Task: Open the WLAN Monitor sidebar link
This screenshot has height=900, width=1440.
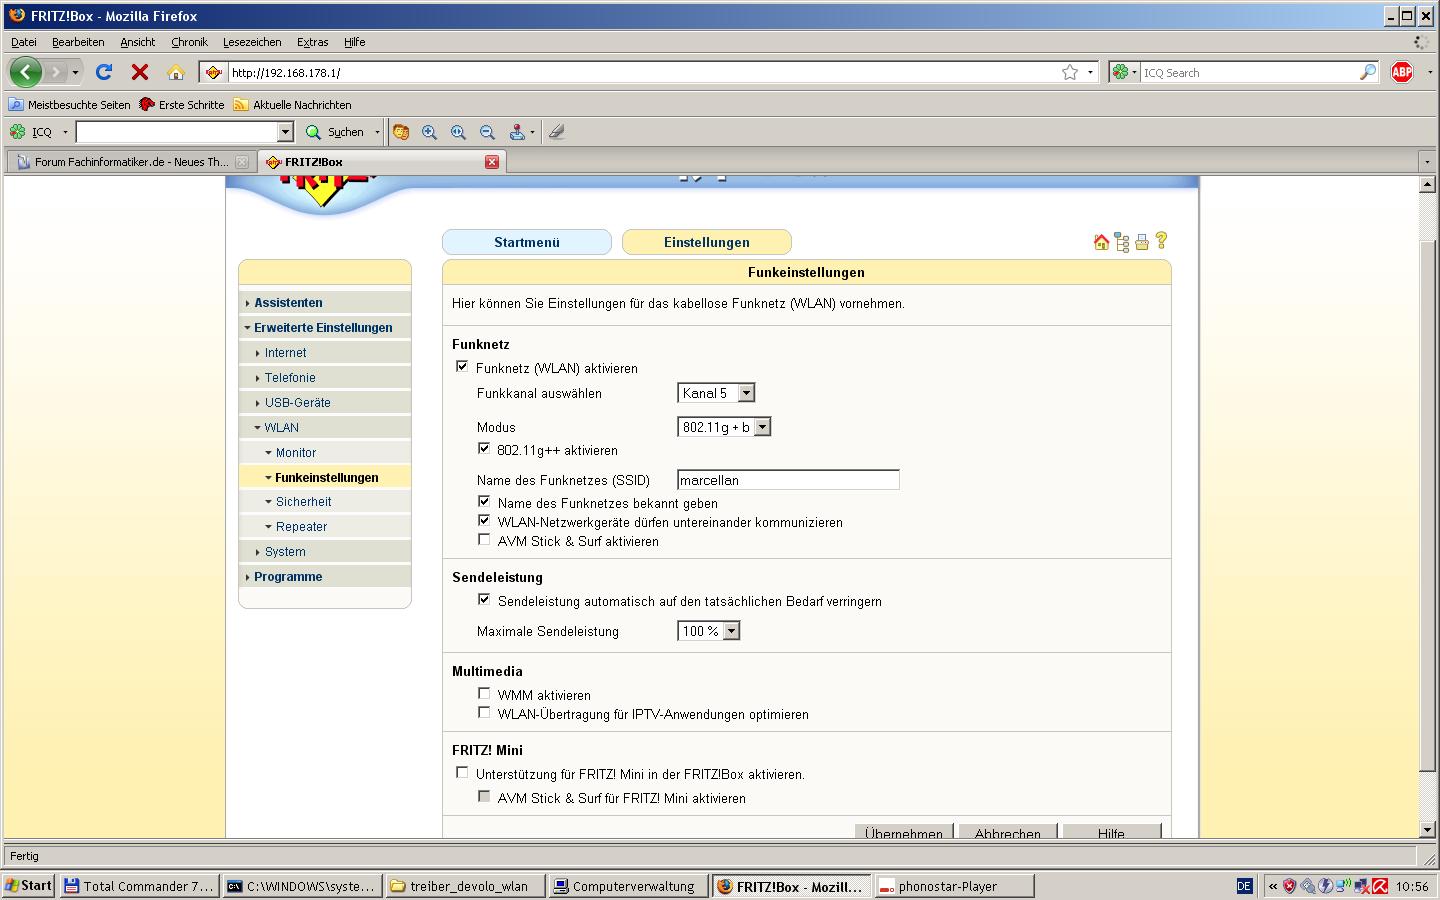Action: click(296, 452)
